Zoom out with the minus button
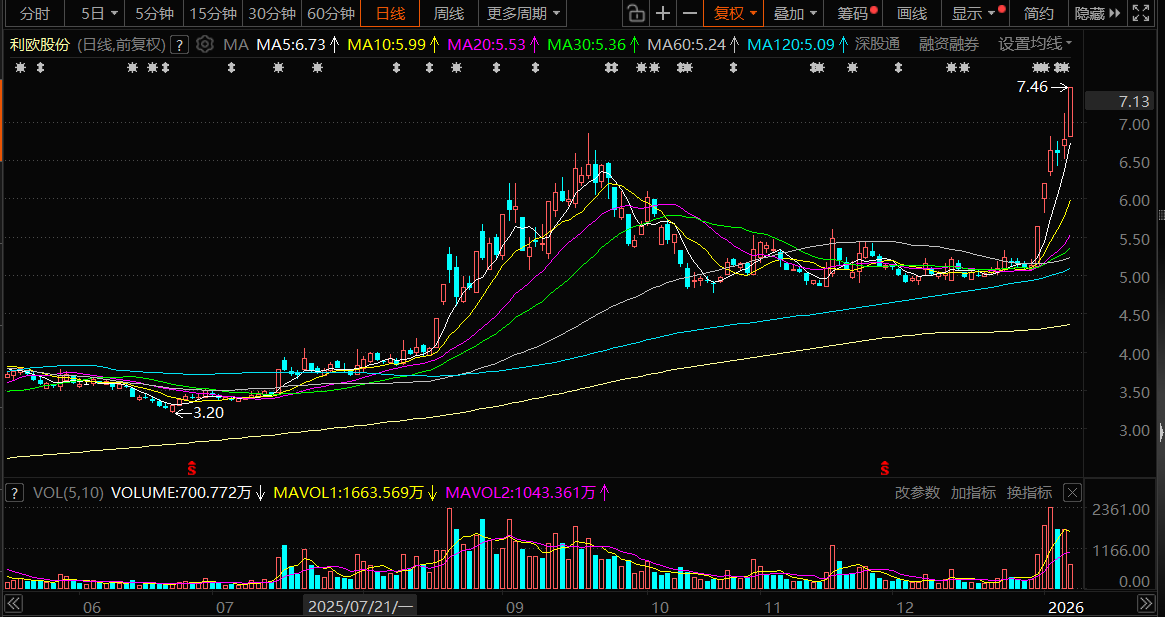Viewport: 1165px width, 617px height. pyautogui.click(x=690, y=13)
